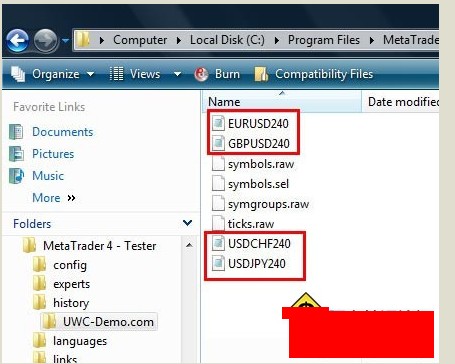455x364 pixels.
Task: Click the Organize stacked pages icon
Action: point(18,74)
